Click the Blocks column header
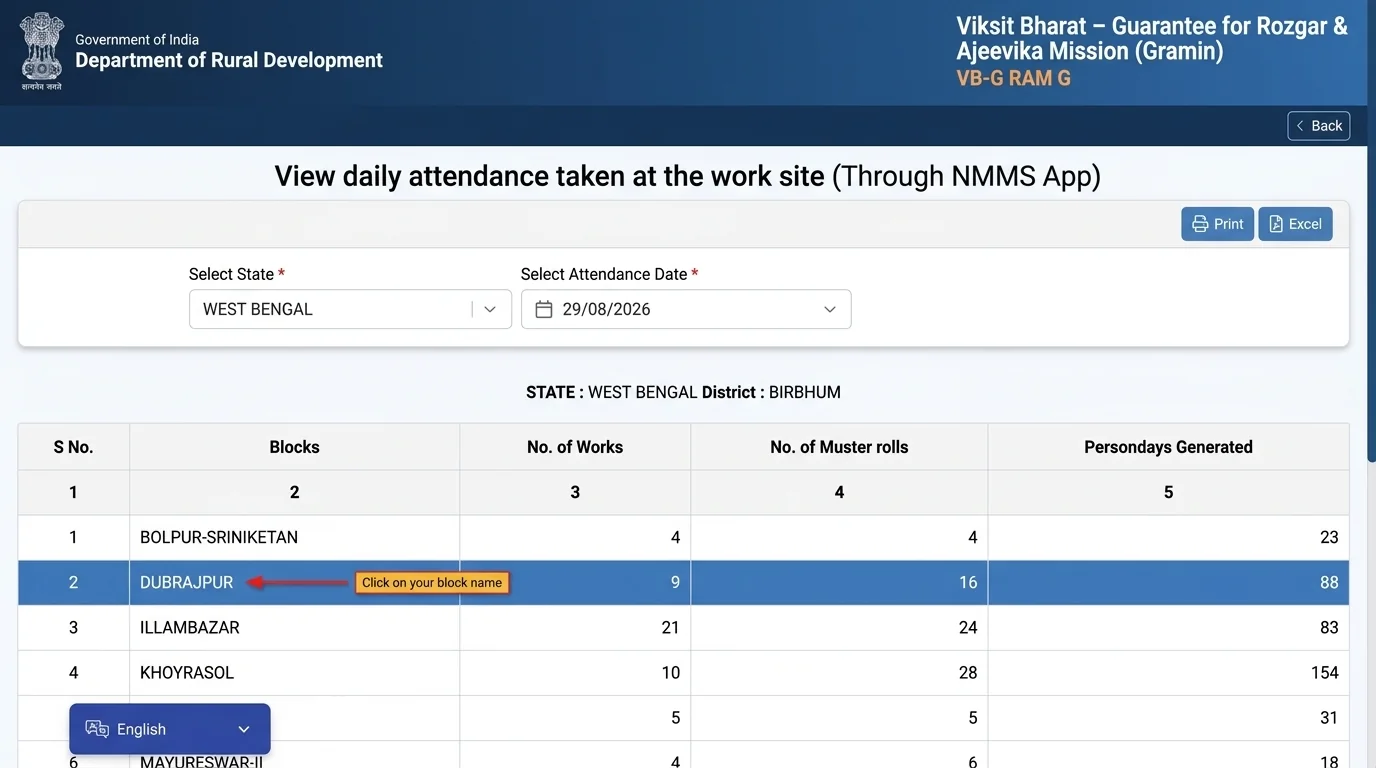 click(x=294, y=447)
